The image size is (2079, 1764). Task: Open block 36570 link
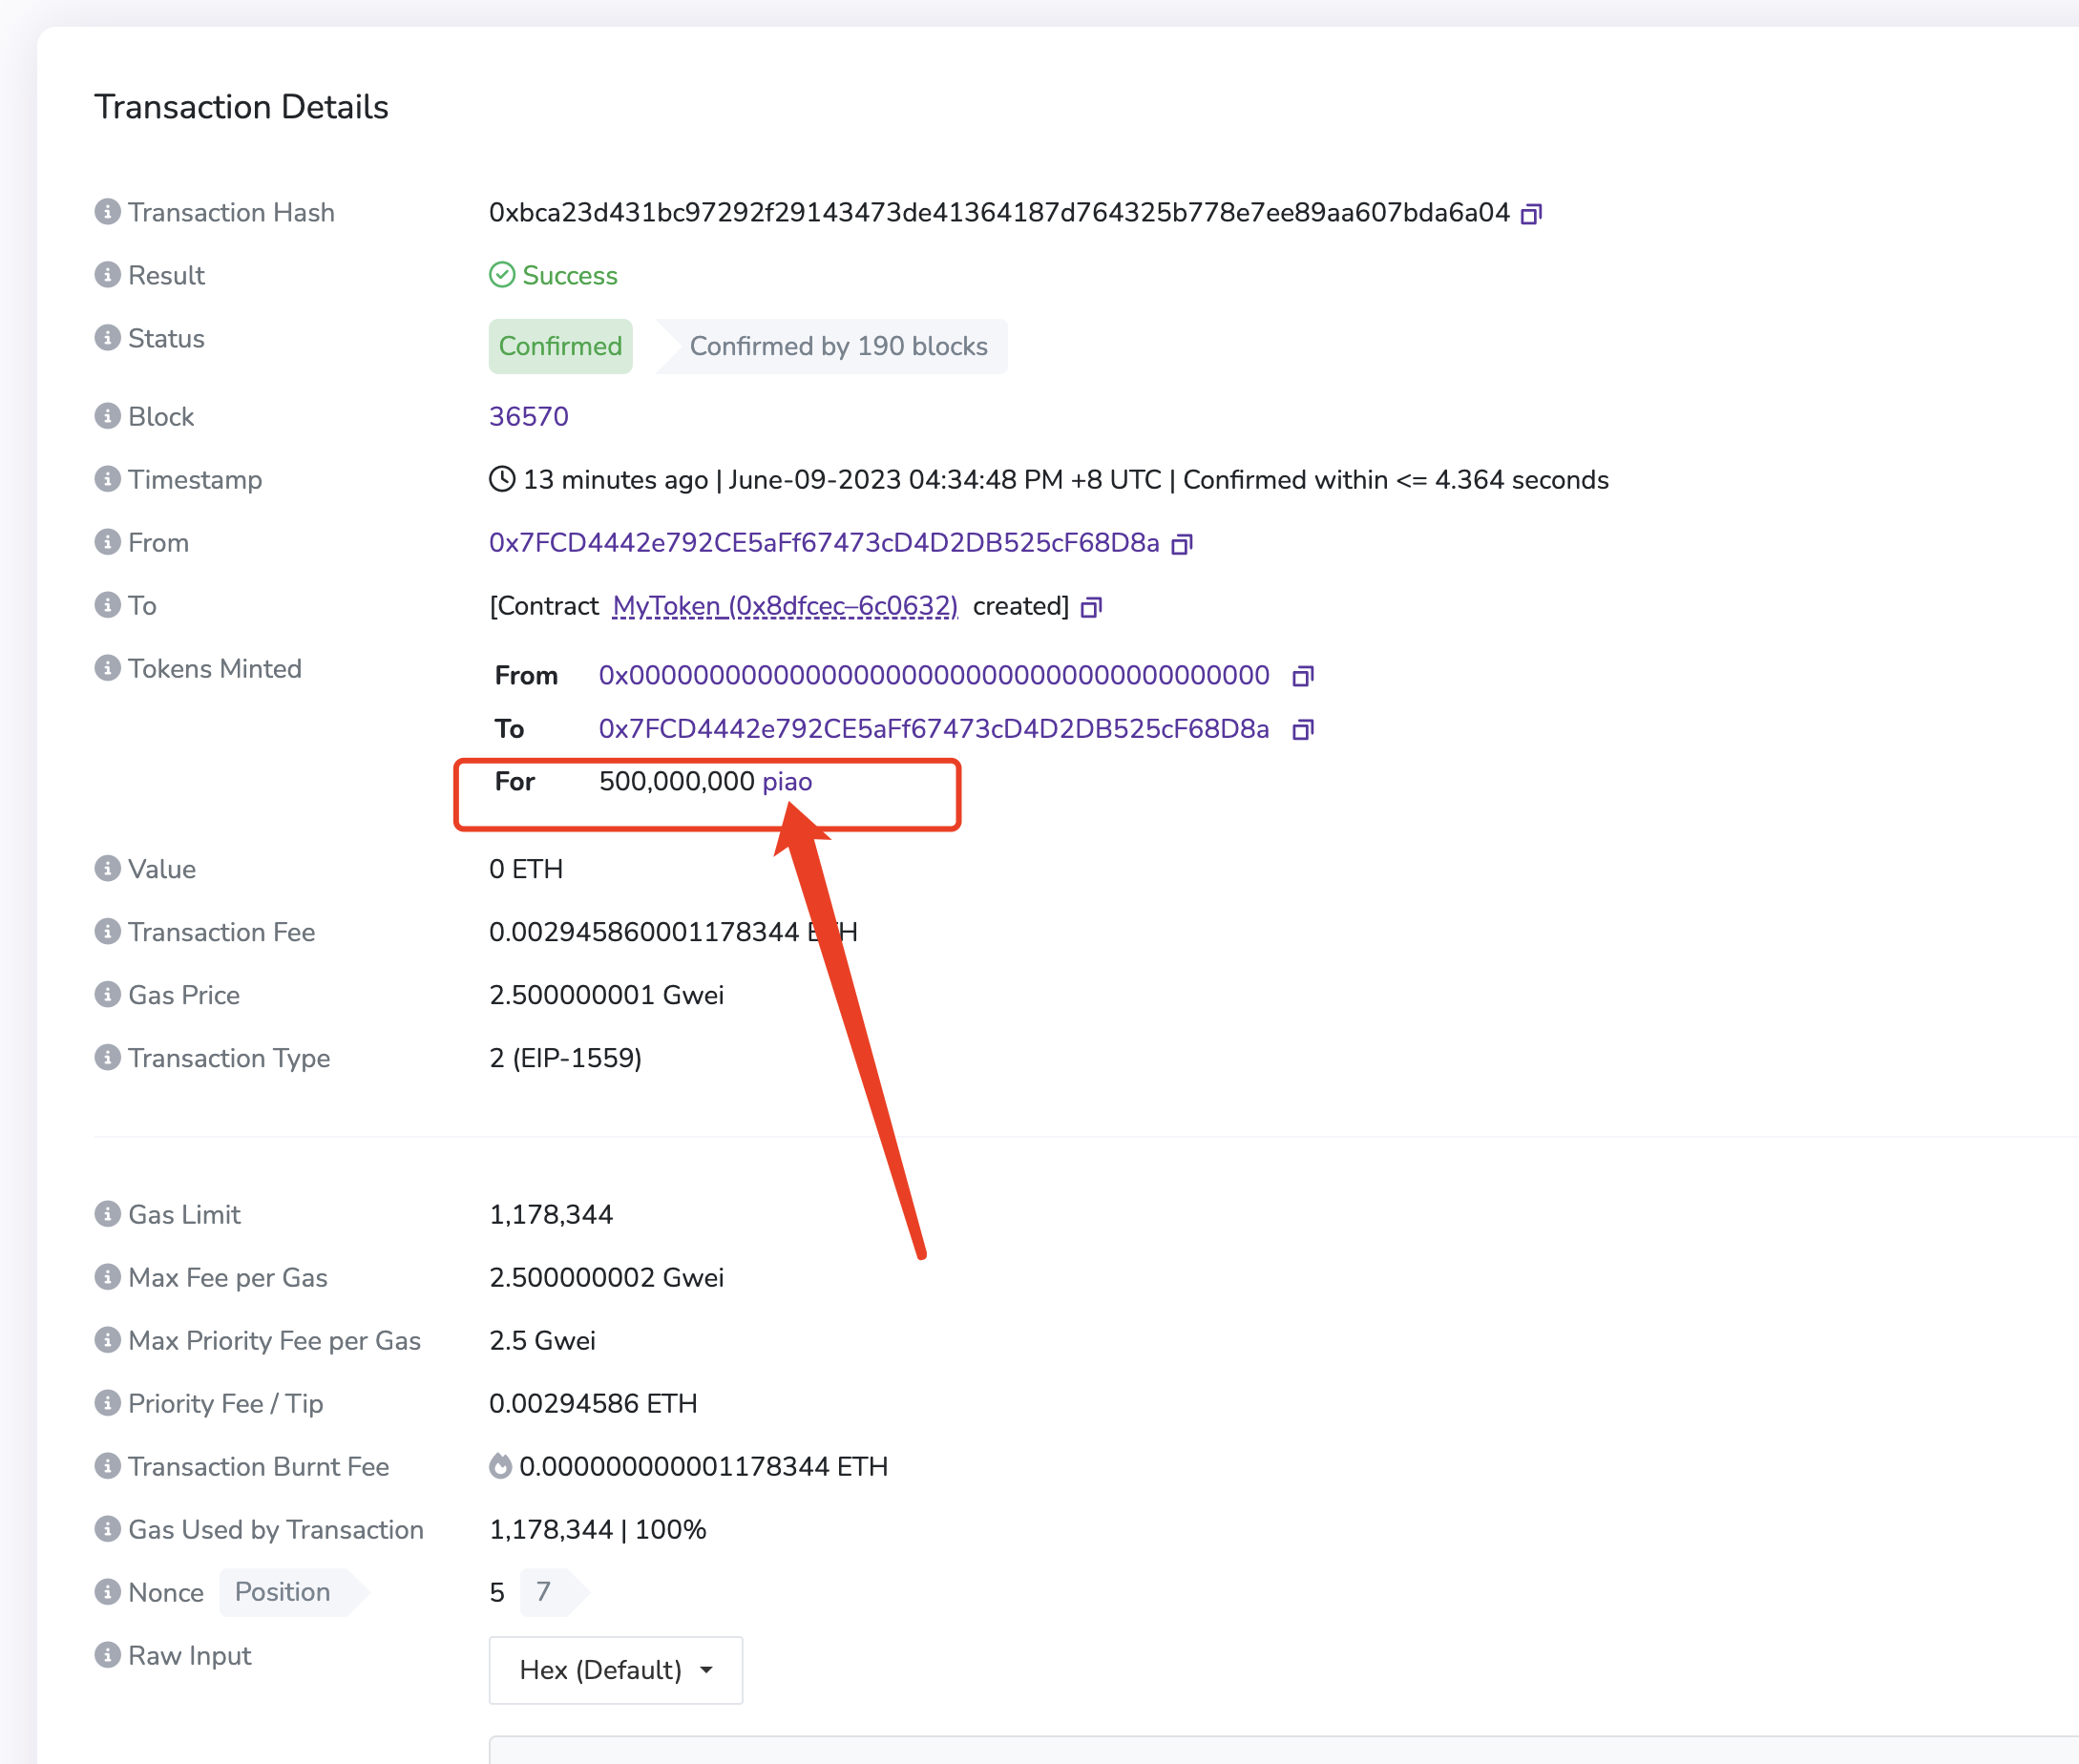528,417
